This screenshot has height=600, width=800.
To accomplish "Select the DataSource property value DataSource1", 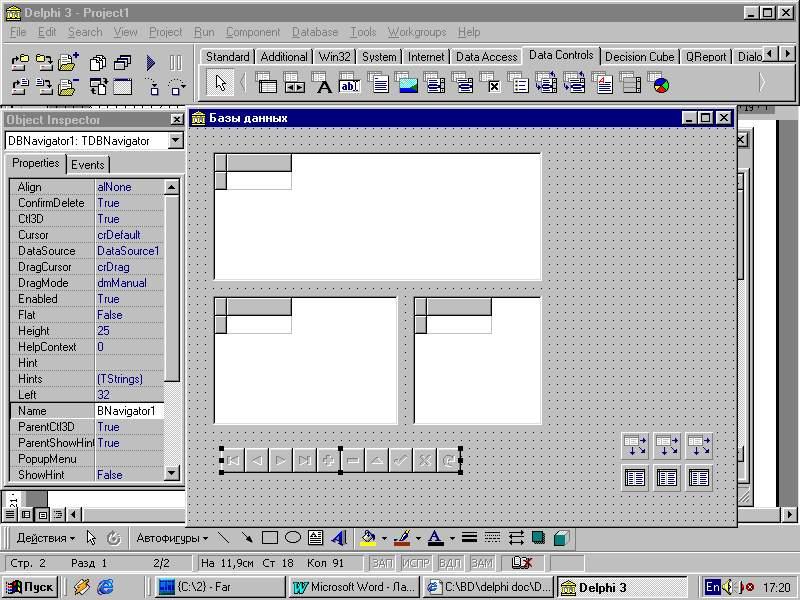I will tap(129, 251).
